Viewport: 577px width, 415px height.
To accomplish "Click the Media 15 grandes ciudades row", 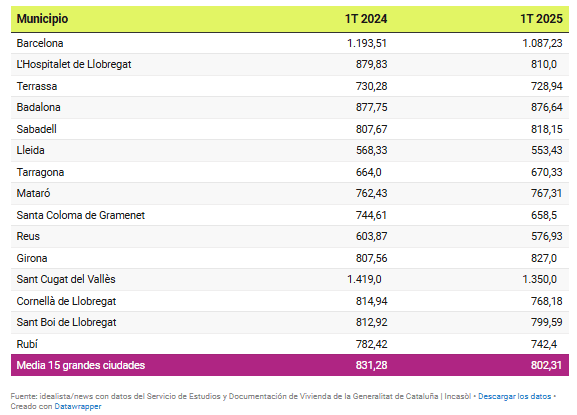I will (290, 365).
